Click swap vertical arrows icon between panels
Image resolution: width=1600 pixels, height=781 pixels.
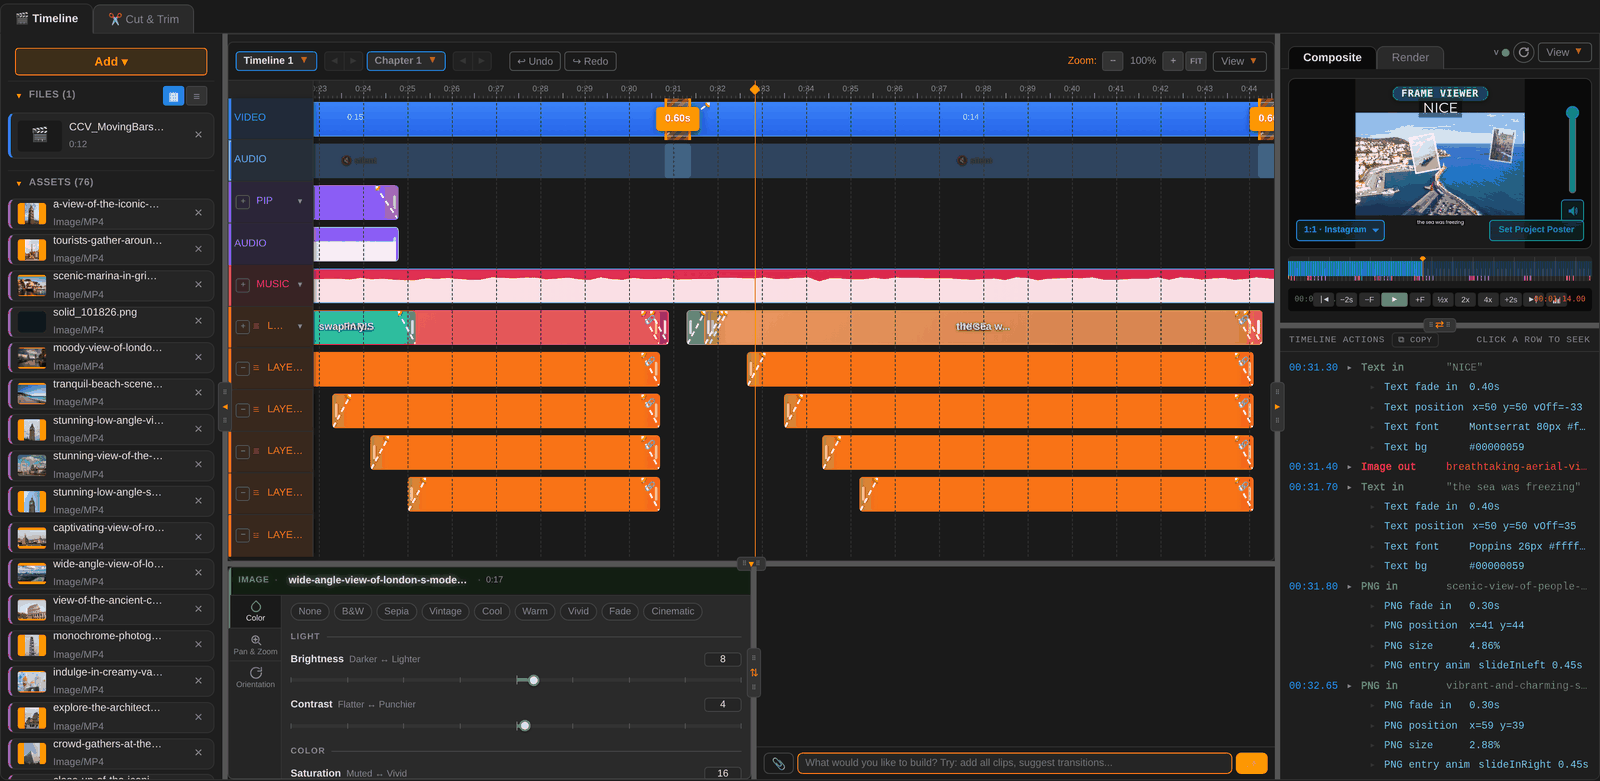pyautogui.click(x=754, y=672)
